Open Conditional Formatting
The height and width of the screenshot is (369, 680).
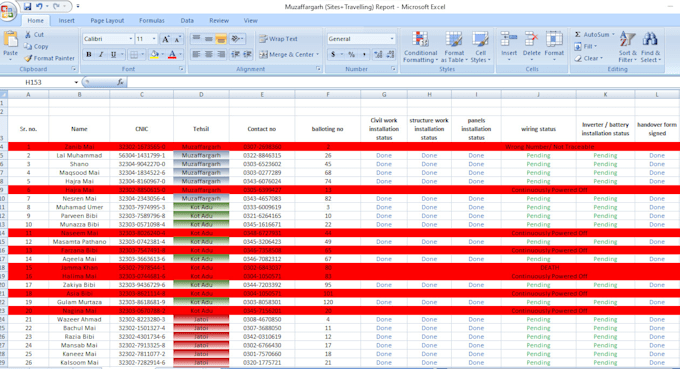(x=420, y=47)
